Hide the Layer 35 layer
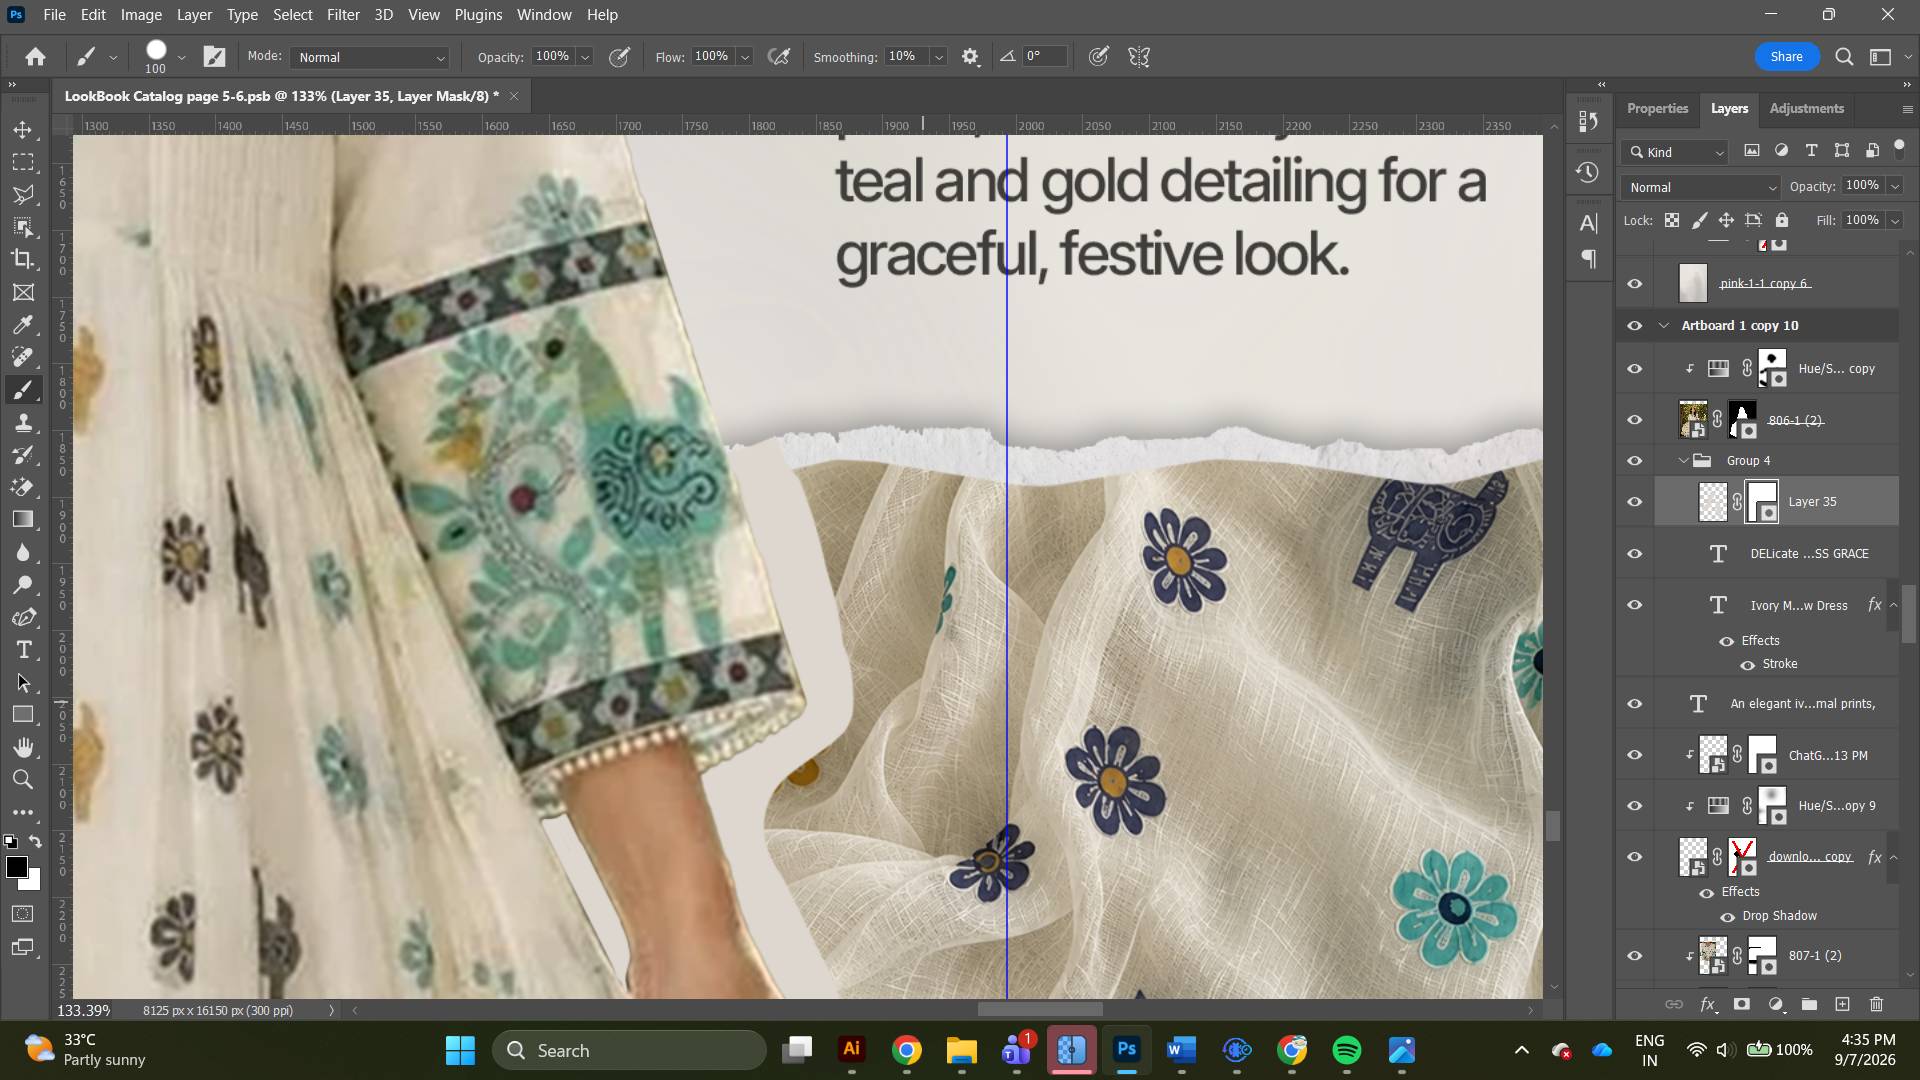Viewport: 1920px width, 1080px height. pos(1635,502)
